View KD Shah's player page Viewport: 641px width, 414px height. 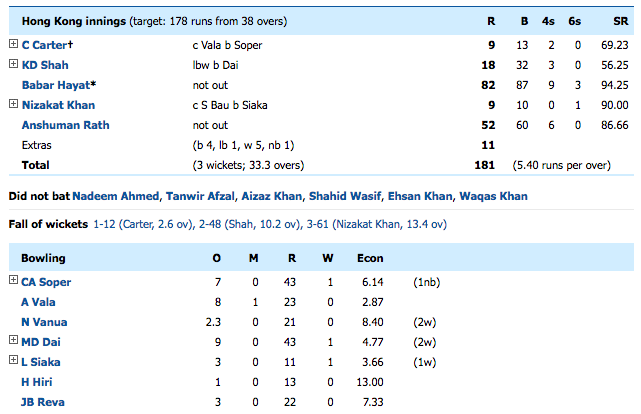45,64
